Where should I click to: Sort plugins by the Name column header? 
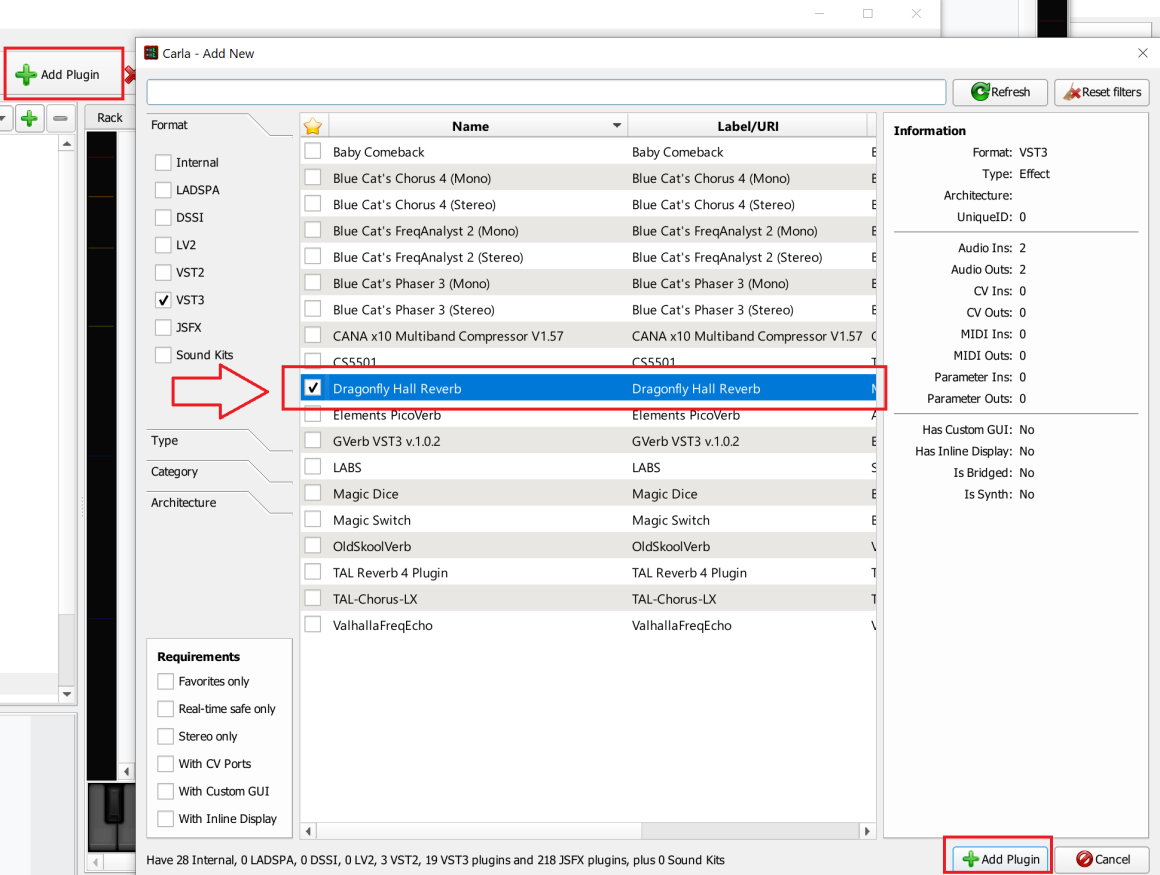coord(470,126)
